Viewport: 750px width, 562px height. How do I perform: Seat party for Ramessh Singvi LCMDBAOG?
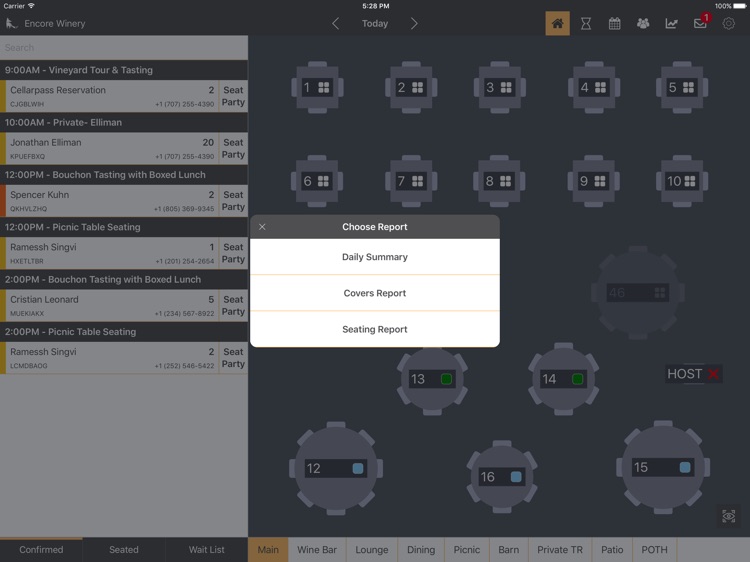(x=233, y=358)
